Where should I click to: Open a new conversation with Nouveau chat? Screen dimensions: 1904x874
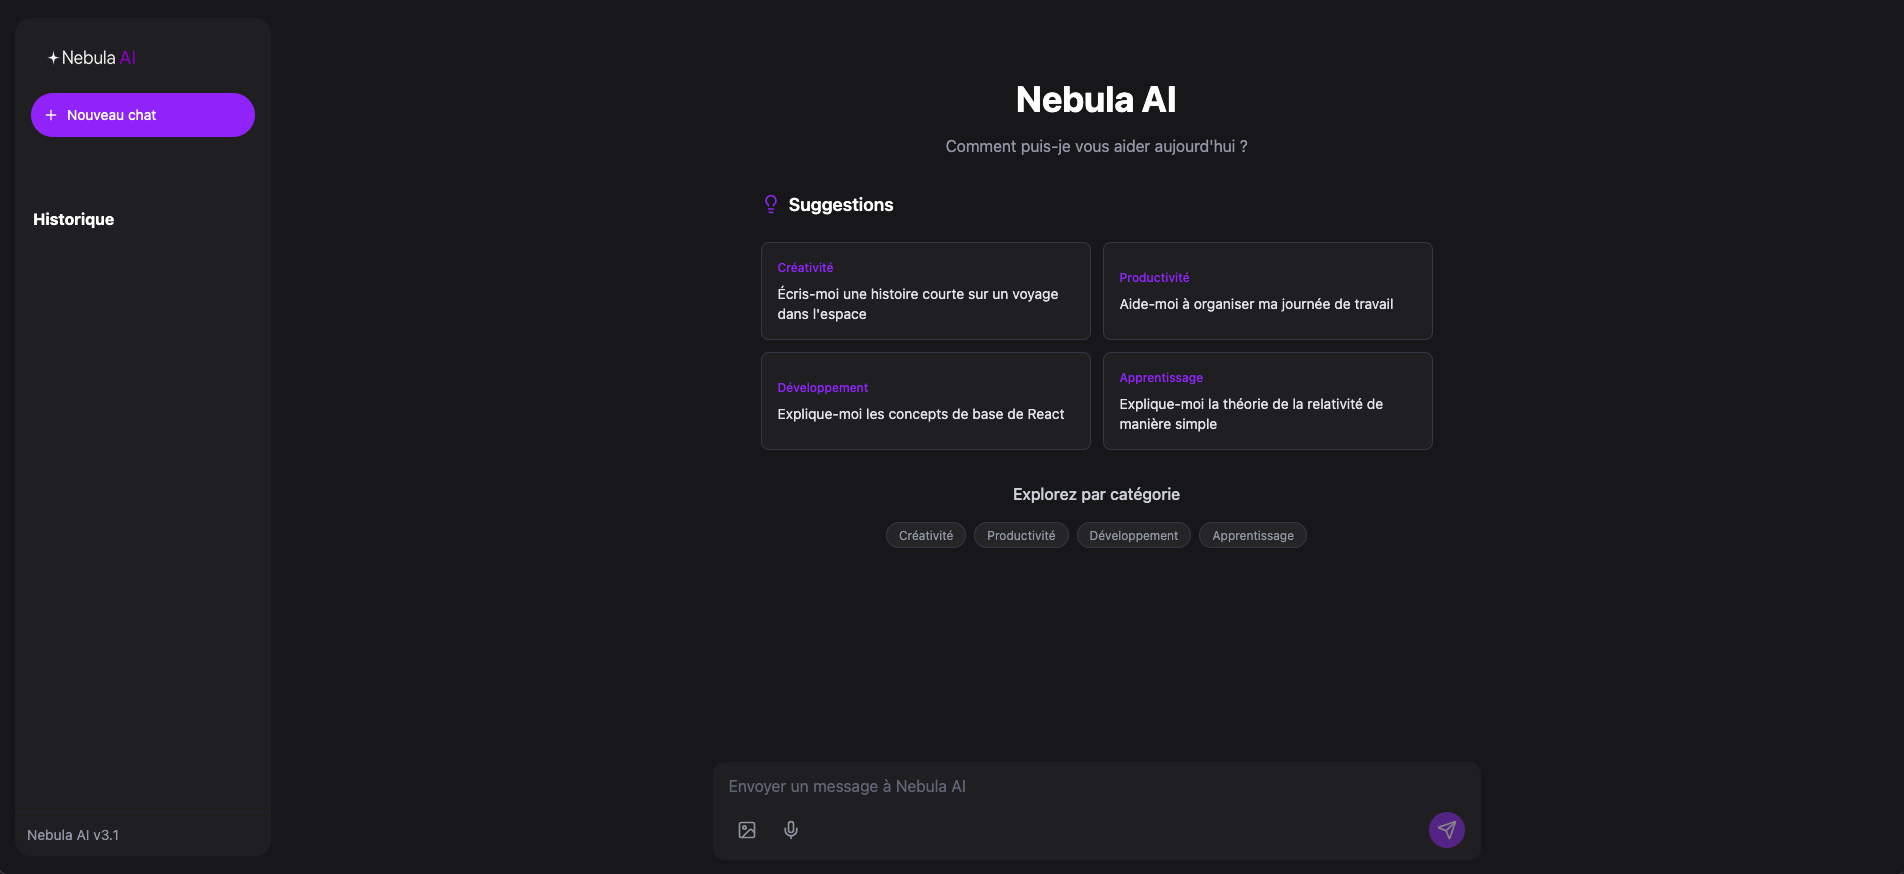point(142,115)
